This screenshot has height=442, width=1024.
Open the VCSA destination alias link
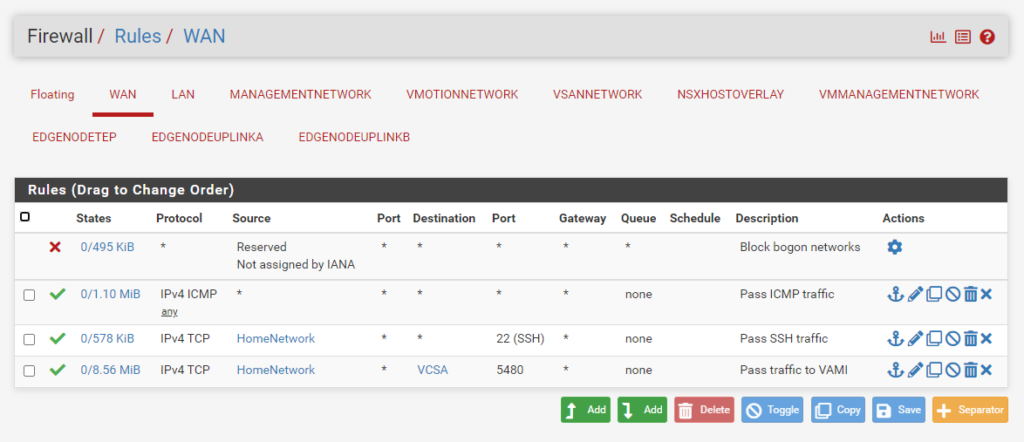click(432, 370)
